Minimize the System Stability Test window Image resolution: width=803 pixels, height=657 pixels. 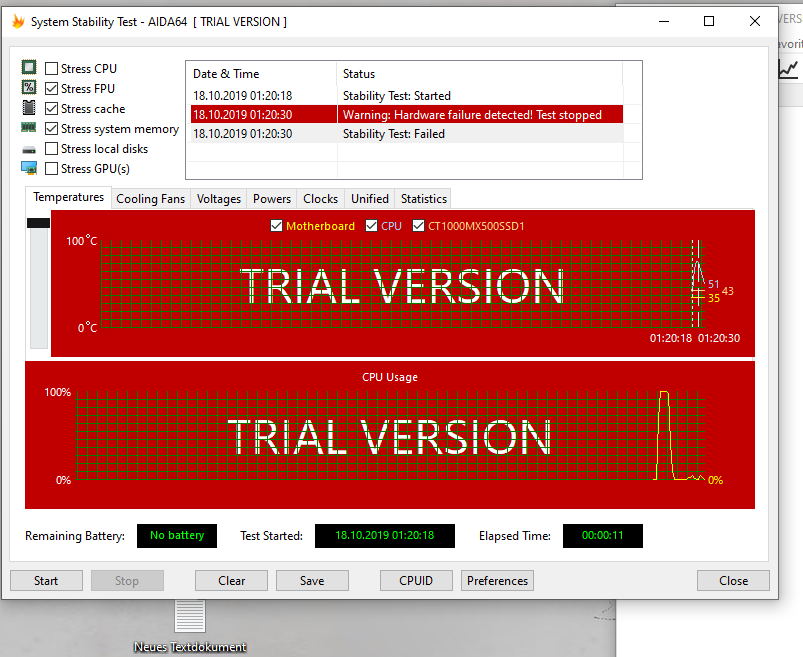pos(664,22)
